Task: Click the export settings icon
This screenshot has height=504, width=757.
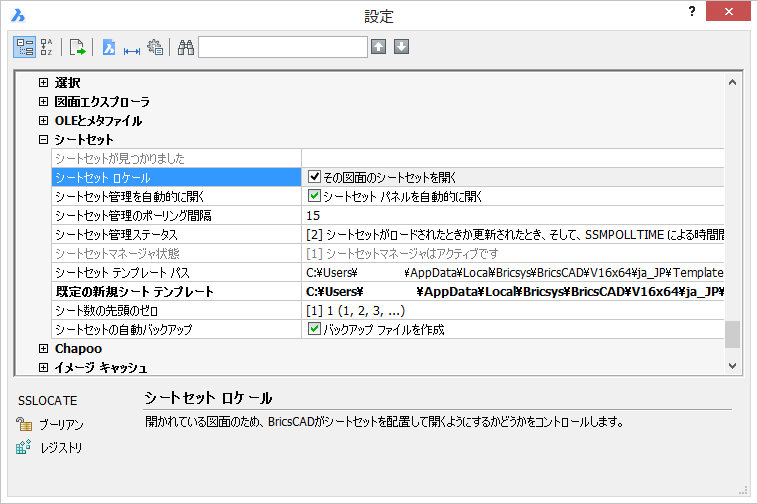Action: (x=77, y=47)
